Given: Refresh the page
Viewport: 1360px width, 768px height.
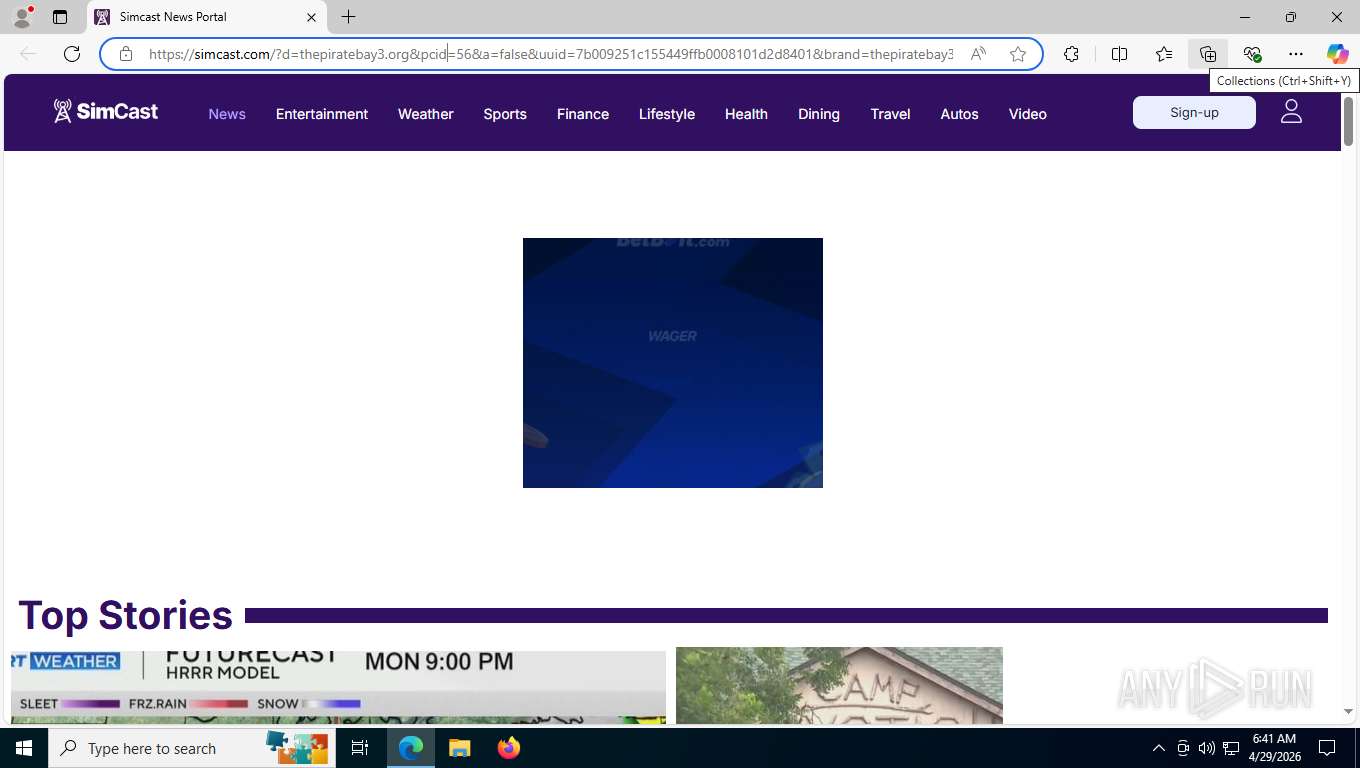Looking at the screenshot, I should (x=72, y=54).
